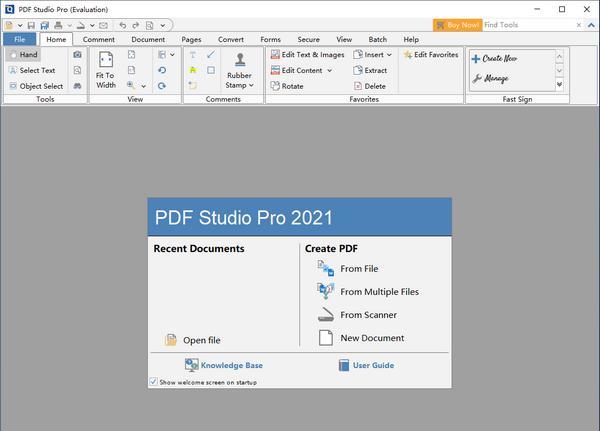This screenshot has height=431, width=600.
Task: Click the Line annotation icon
Action: (211, 55)
